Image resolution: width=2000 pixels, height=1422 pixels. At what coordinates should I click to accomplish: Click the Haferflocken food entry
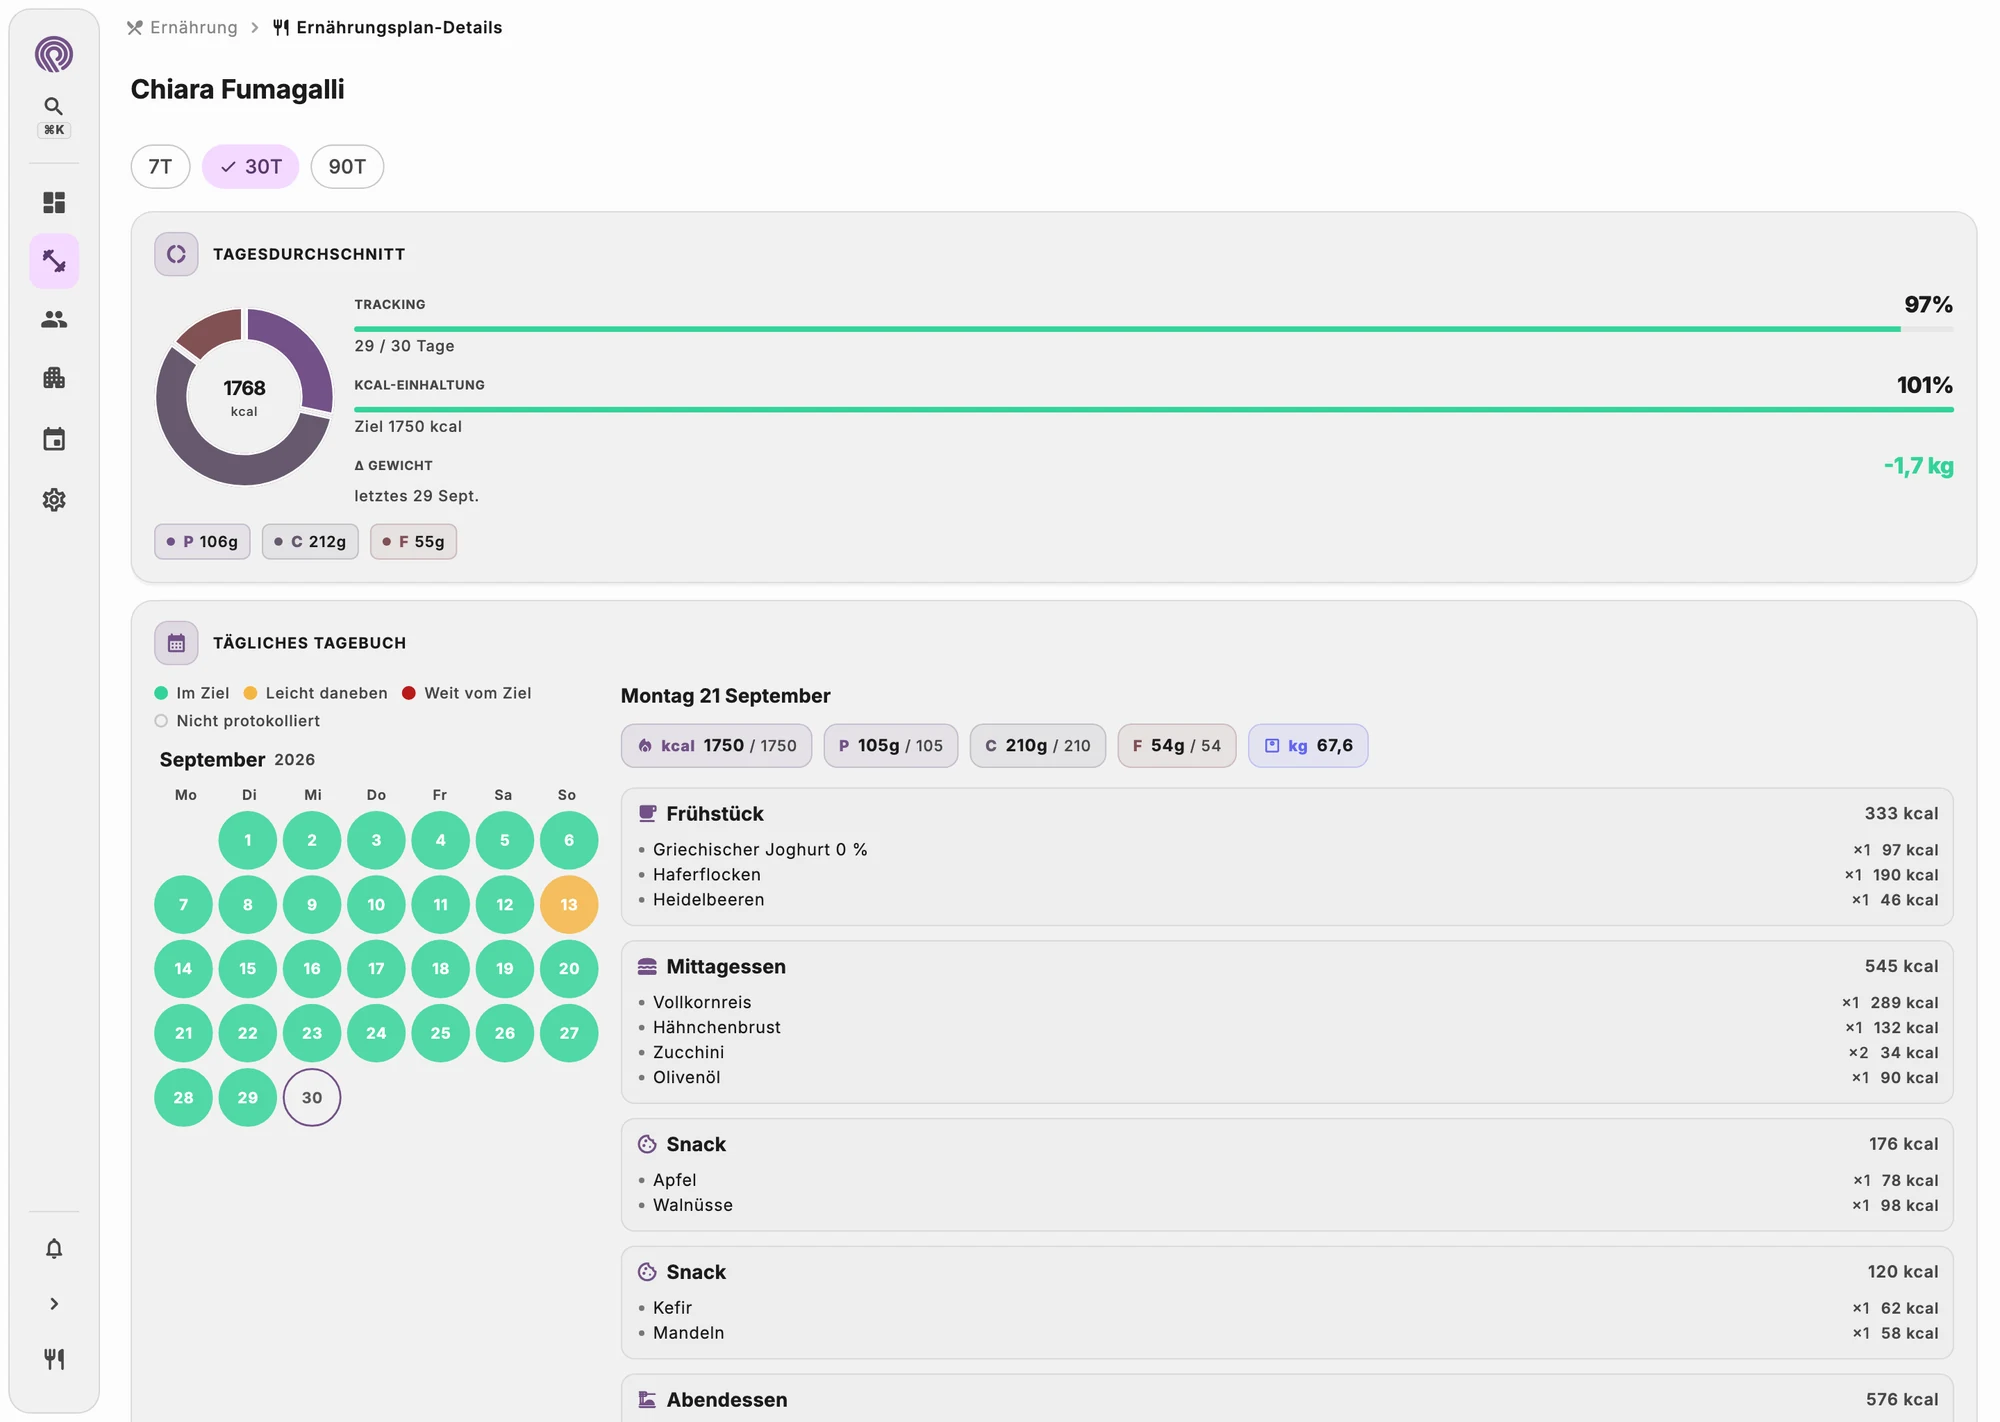(1287, 875)
